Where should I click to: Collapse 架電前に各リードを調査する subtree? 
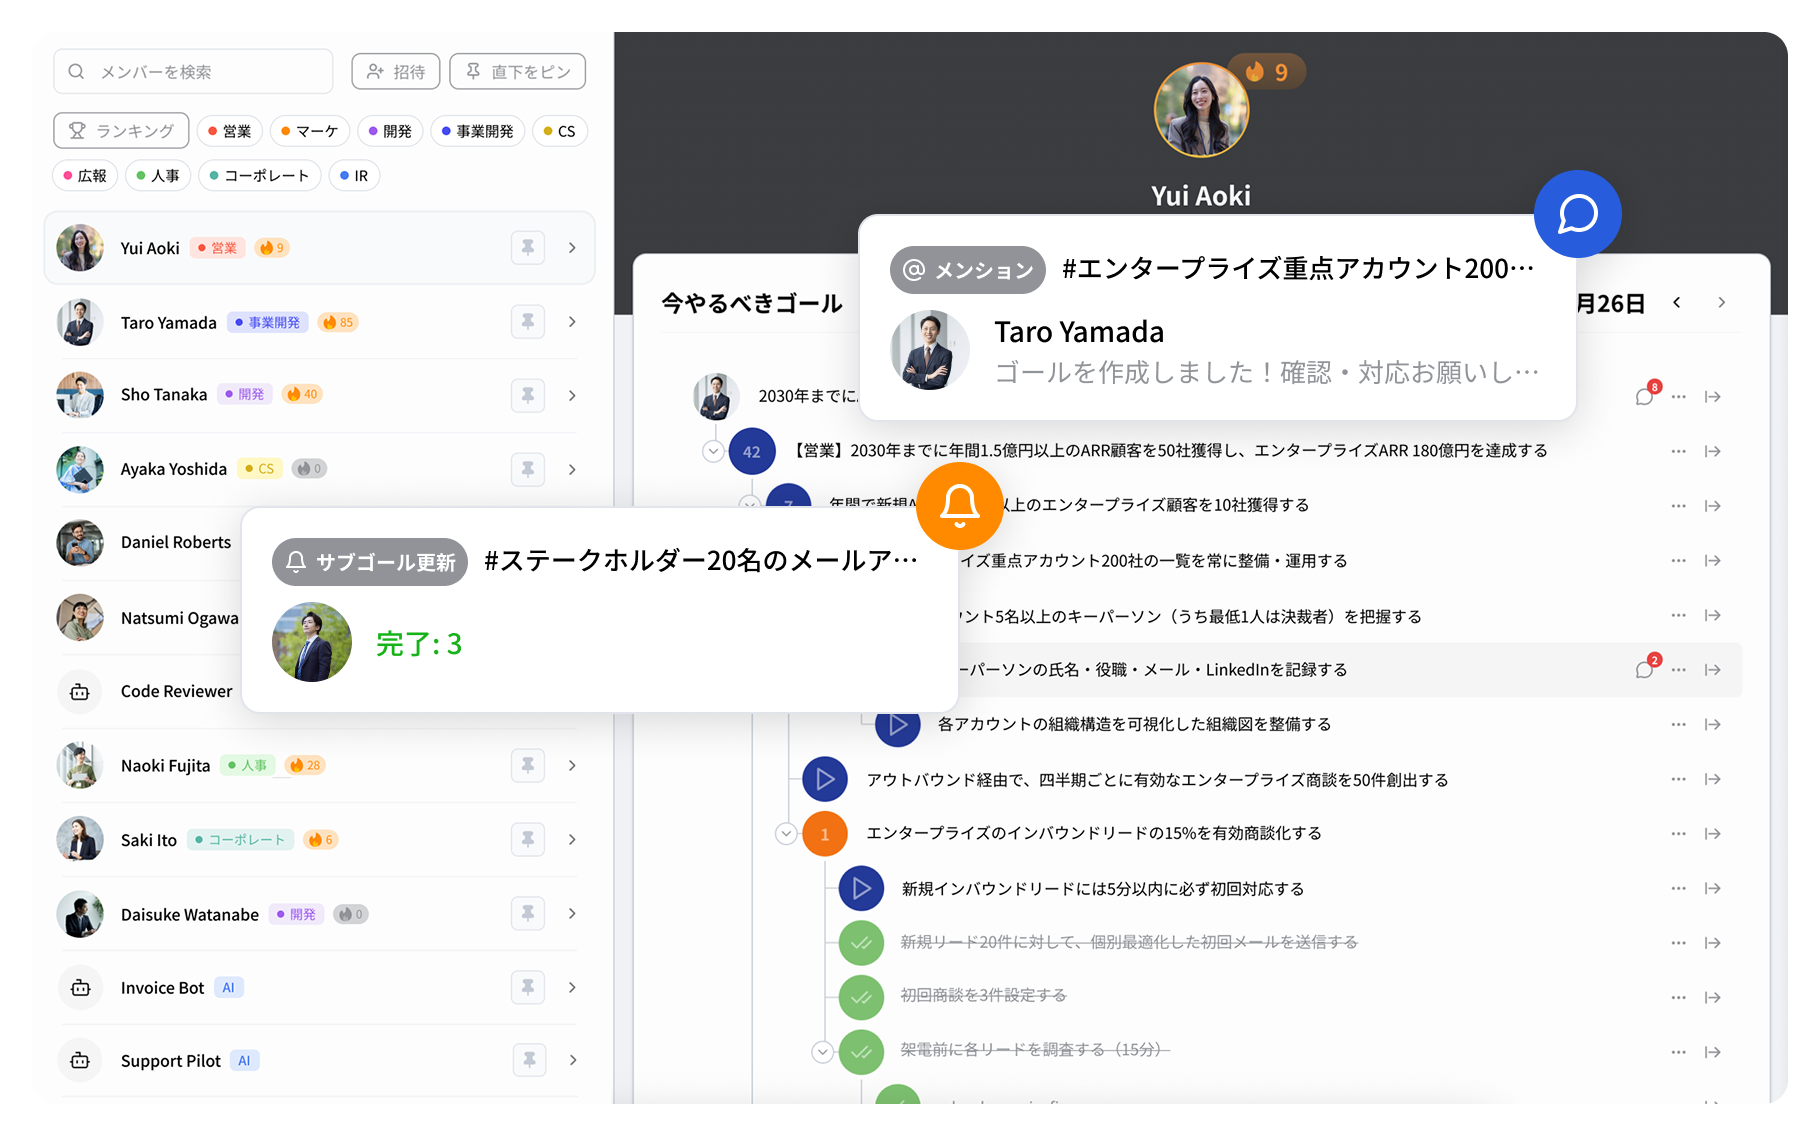822,1051
